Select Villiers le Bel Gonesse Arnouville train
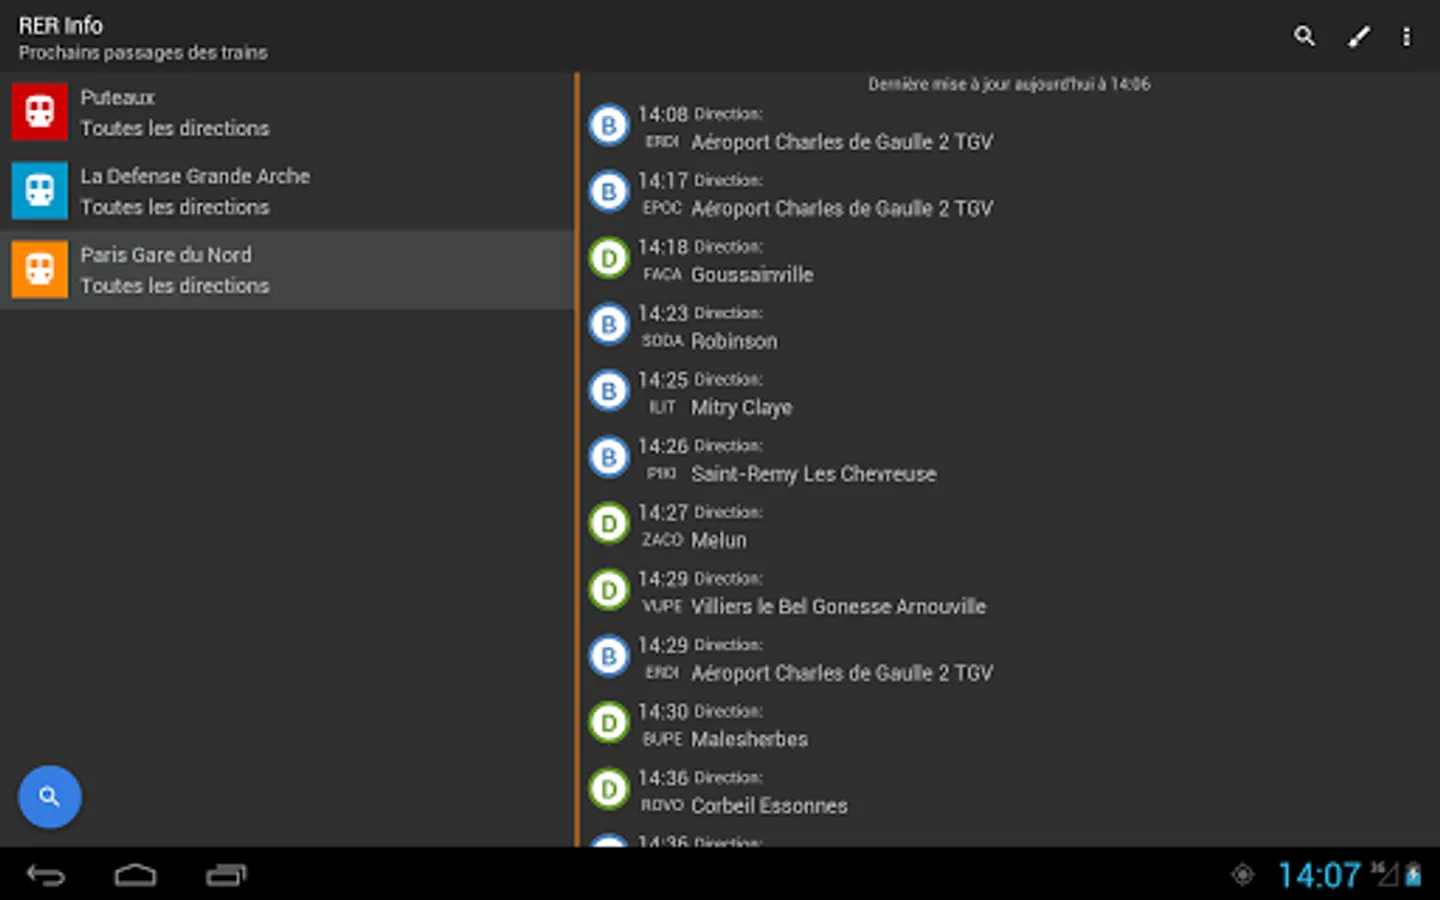The image size is (1440, 900). (1010, 593)
